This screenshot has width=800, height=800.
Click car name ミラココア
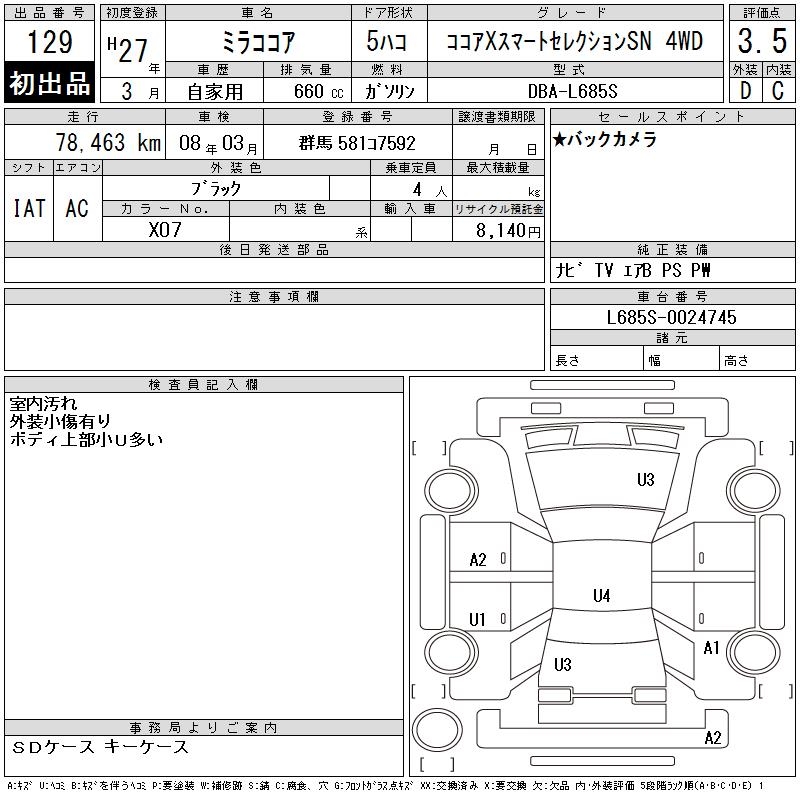click(258, 42)
